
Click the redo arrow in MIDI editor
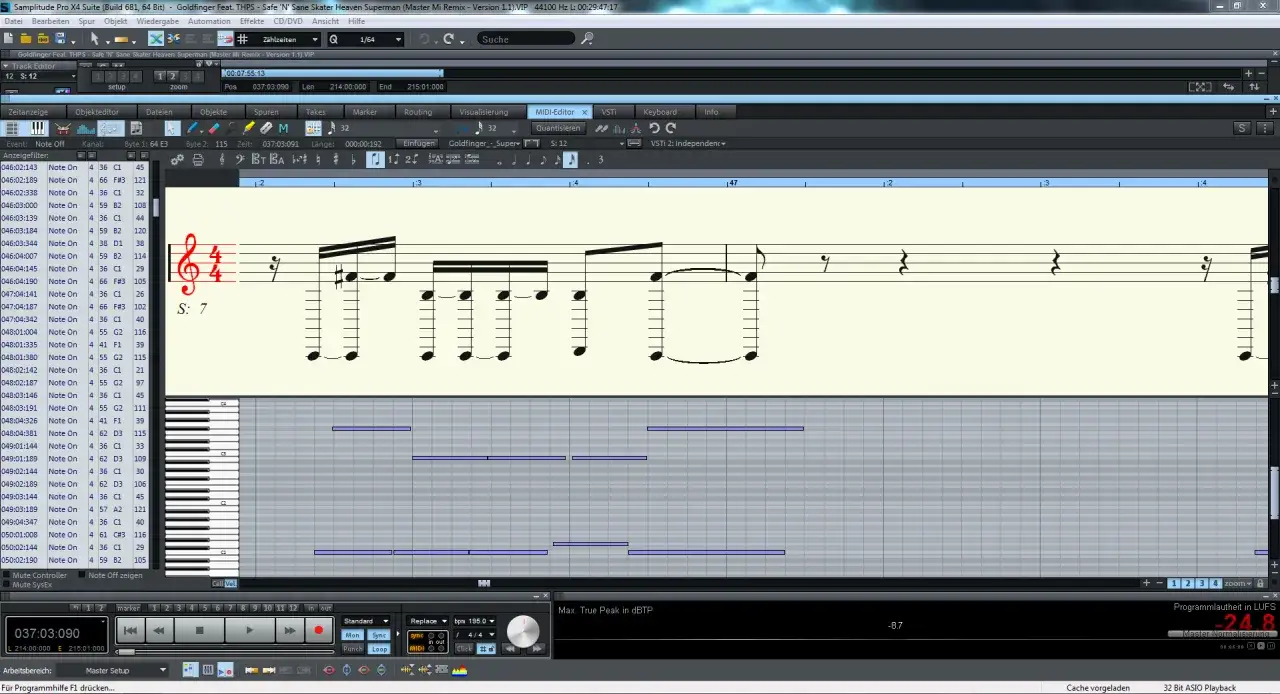671,128
